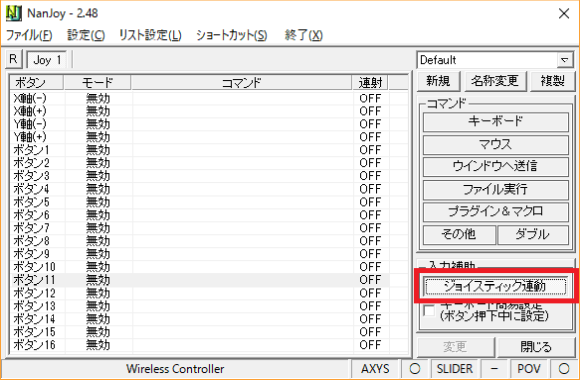Select the ボタン8 row
This screenshot has width=580, height=380.
click(x=200, y=241)
